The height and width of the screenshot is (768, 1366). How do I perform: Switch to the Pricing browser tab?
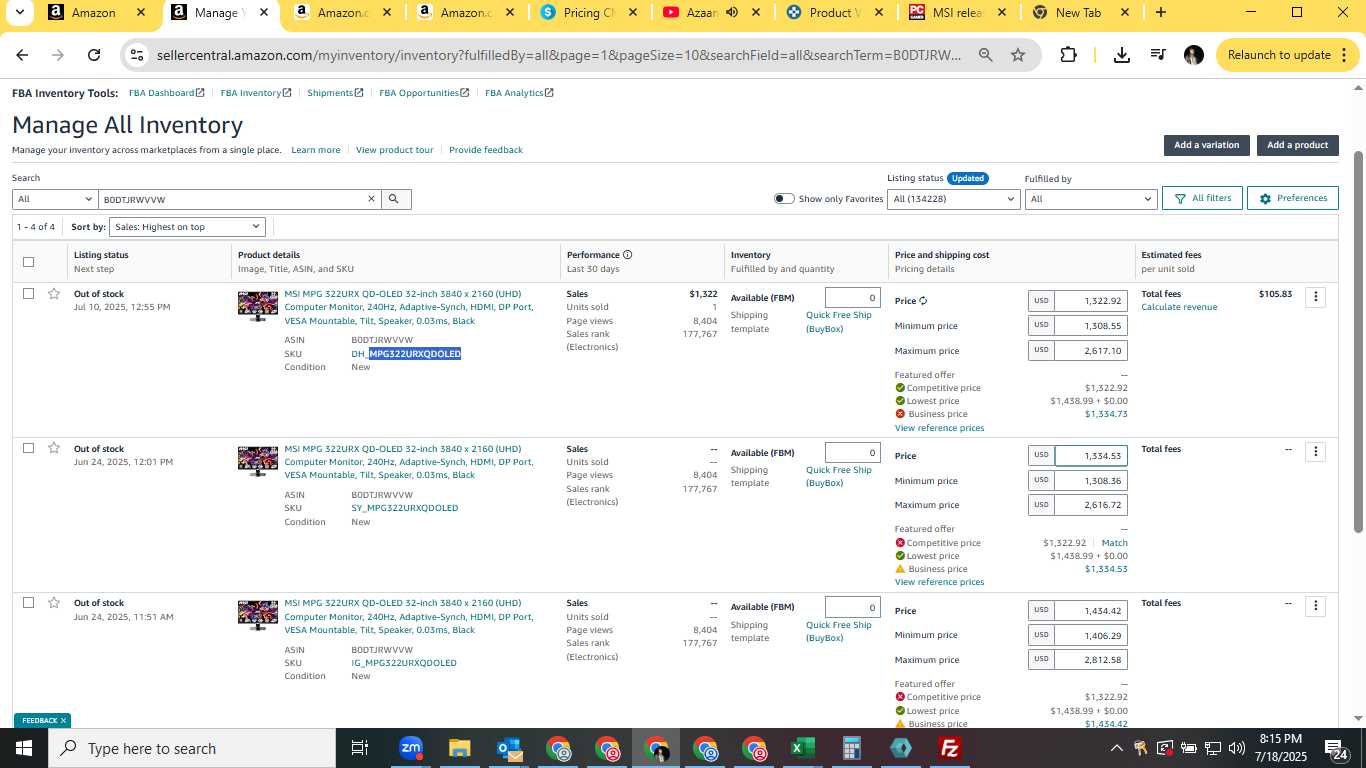point(590,13)
